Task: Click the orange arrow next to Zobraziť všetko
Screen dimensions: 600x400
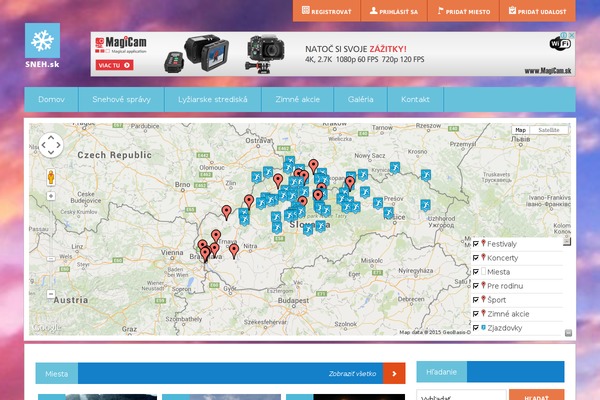Action: [394, 373]
